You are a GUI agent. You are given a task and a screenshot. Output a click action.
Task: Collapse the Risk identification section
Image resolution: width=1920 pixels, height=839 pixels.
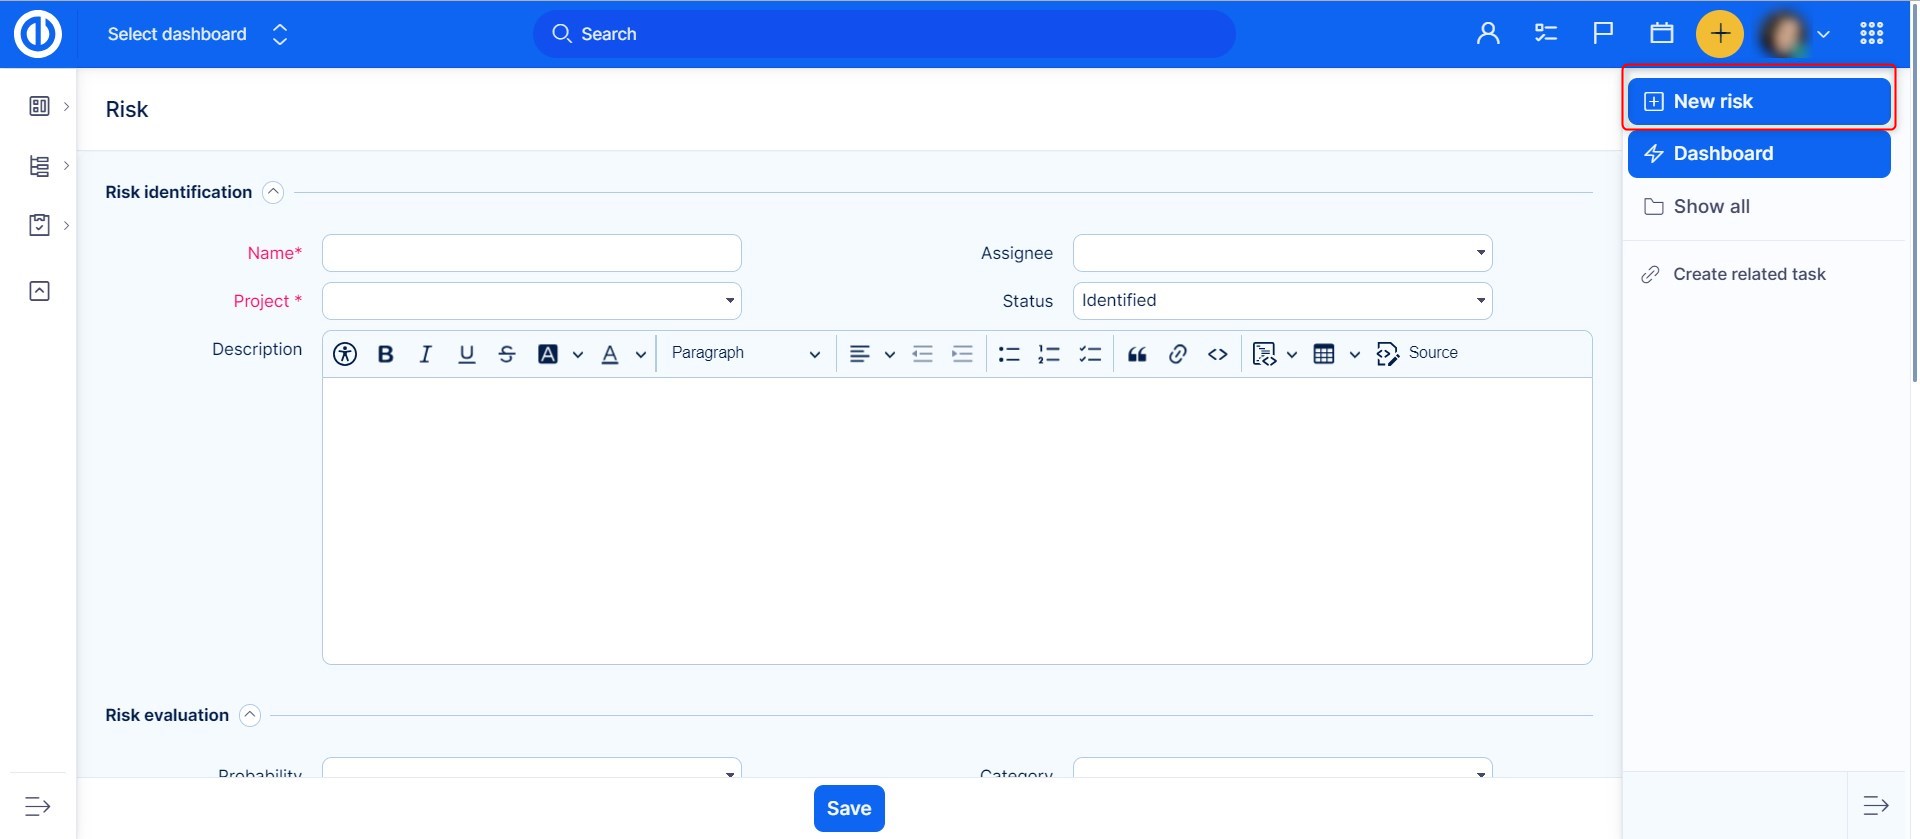click(273, 192)
